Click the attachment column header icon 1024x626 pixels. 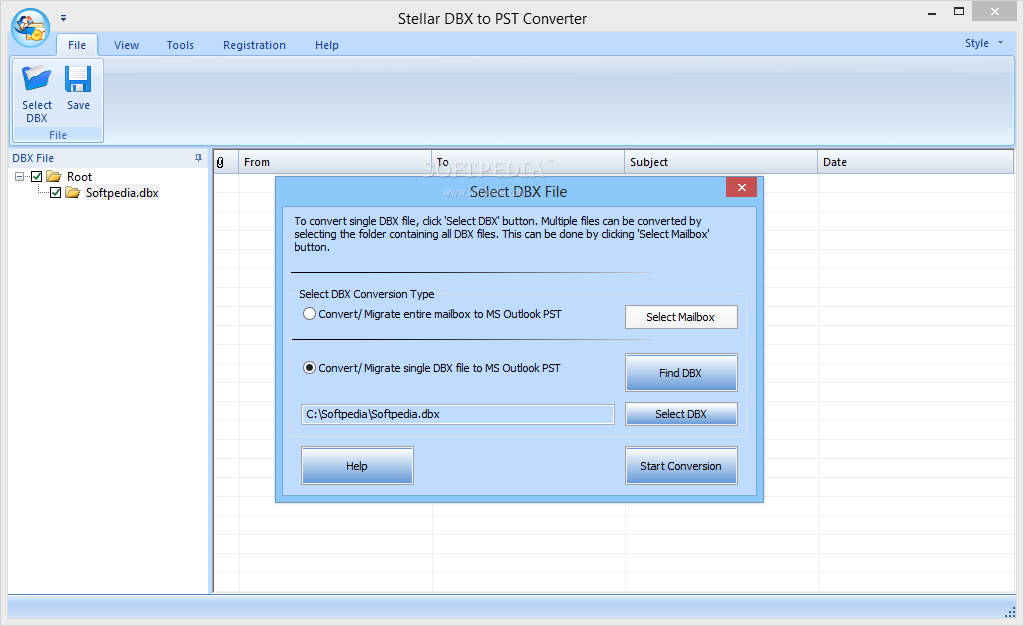220,163
